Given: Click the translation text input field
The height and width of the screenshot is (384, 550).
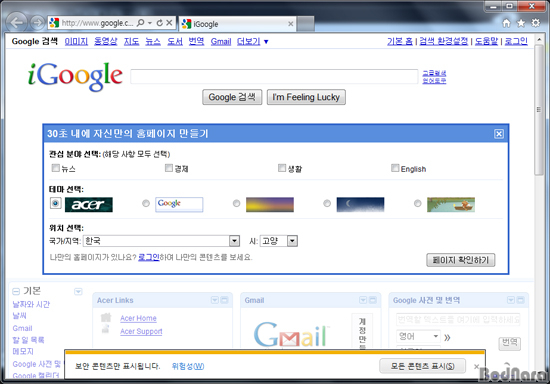Looking at the screenshot, I should 458,320.
